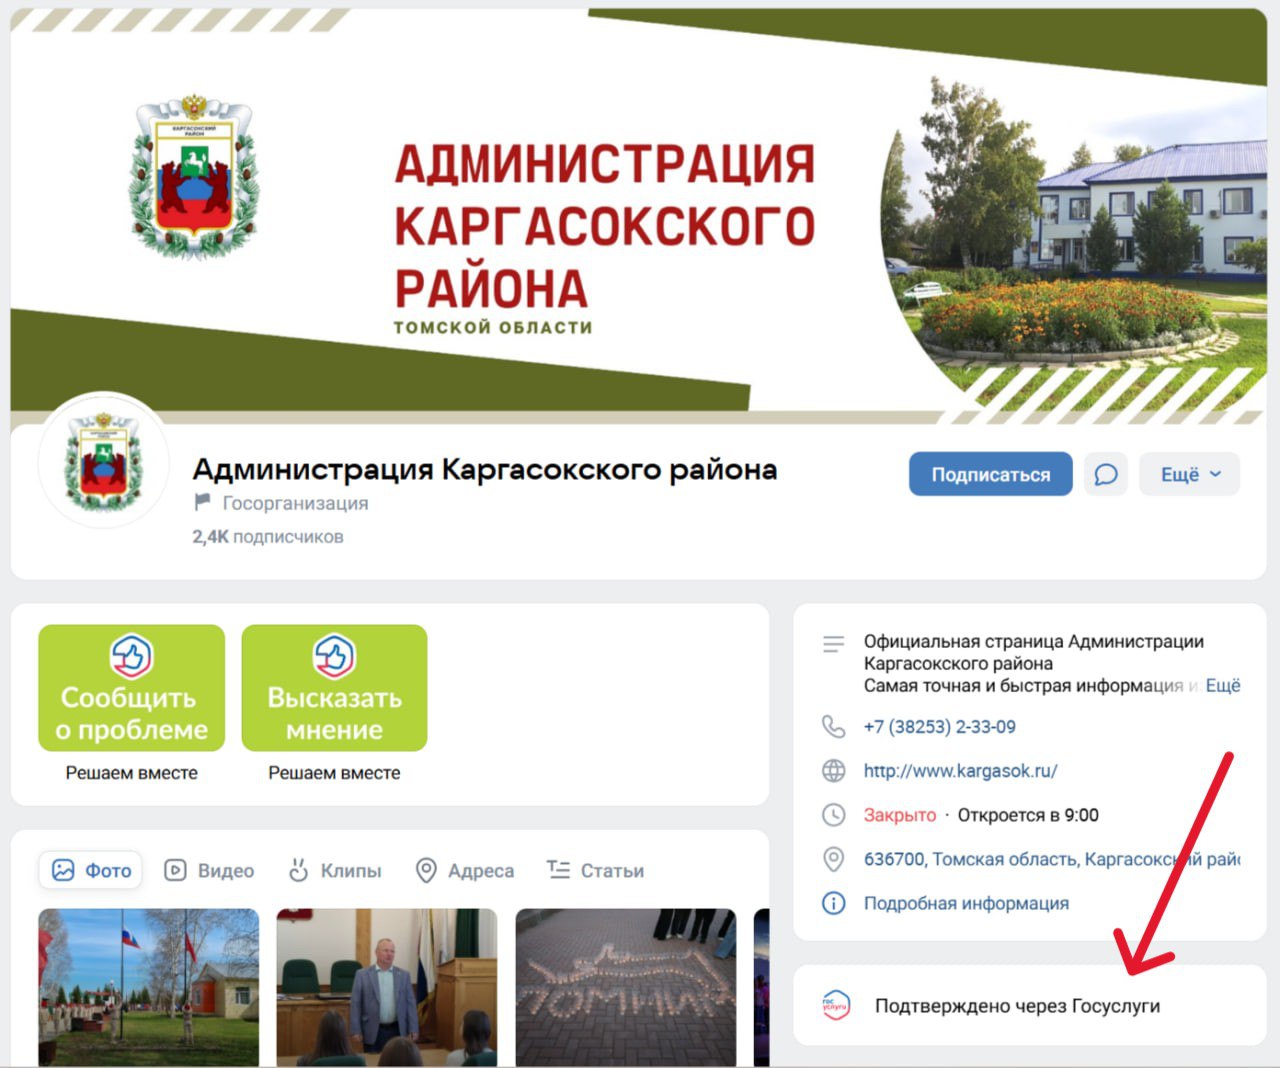Screen dimensions: 1280x1068
Task: Select the photo icon in the Фото tab
Action: point(62,870)
